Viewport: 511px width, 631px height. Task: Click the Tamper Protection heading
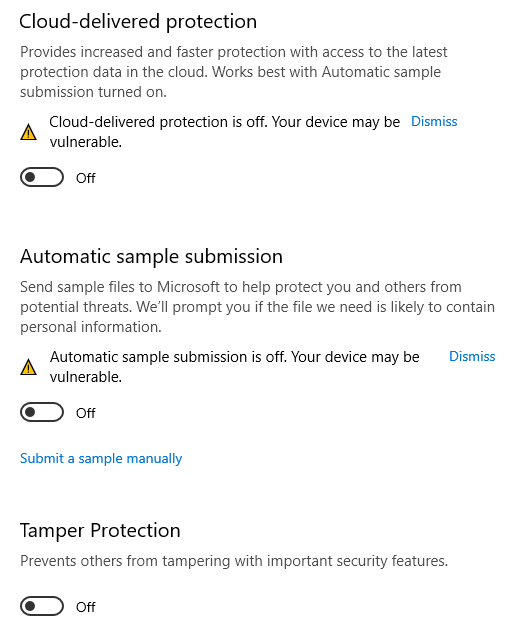tap(100, 530)
